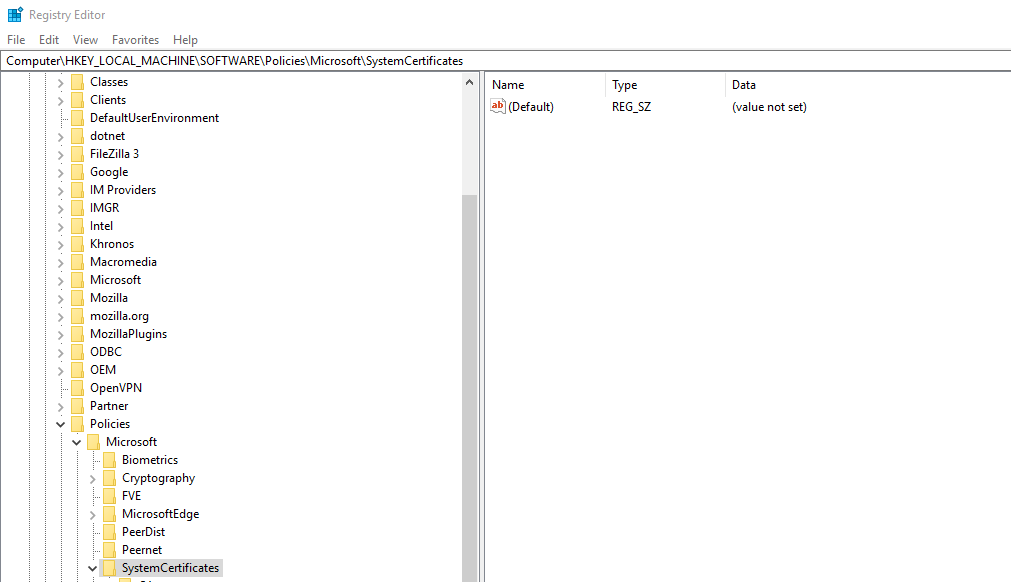Viewport: 1011px width, 582px height.
Task: Select the Cryptography key
Action: coord(159,478)
